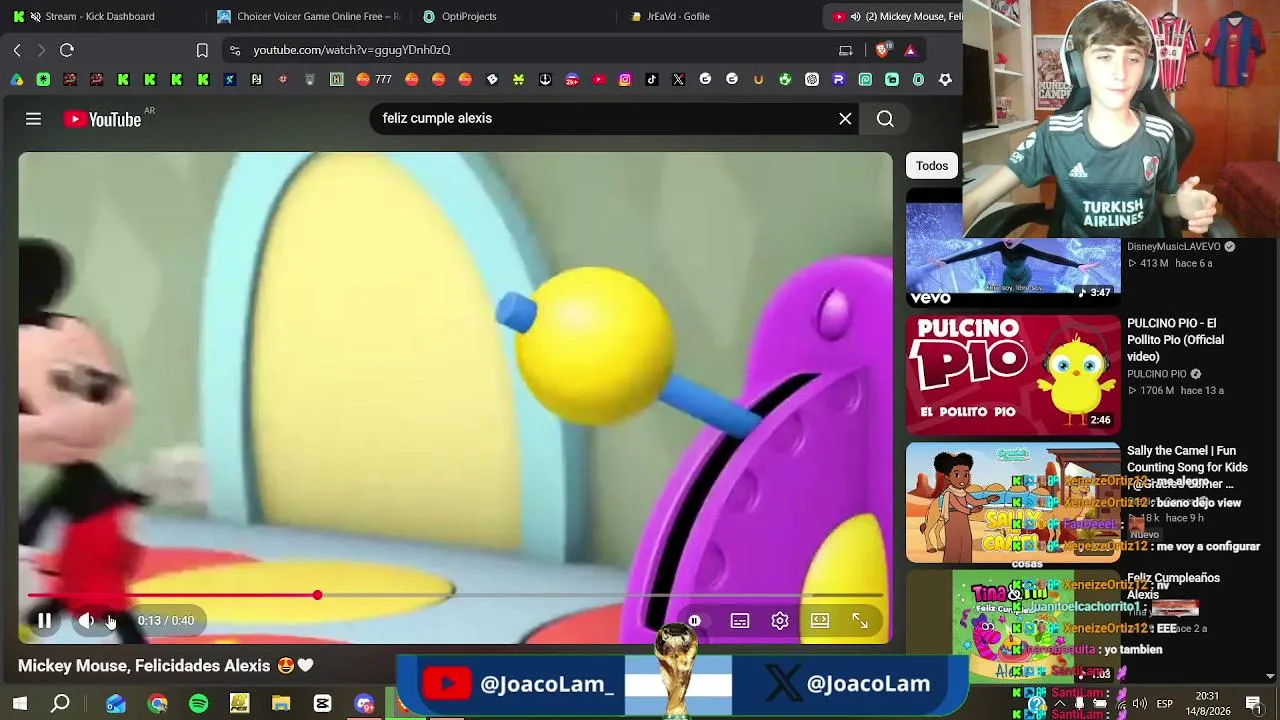The width and height of the screenshot is (1280, 720).
Task: Select the Todos filter chip
Action: (x=932, y=166)
